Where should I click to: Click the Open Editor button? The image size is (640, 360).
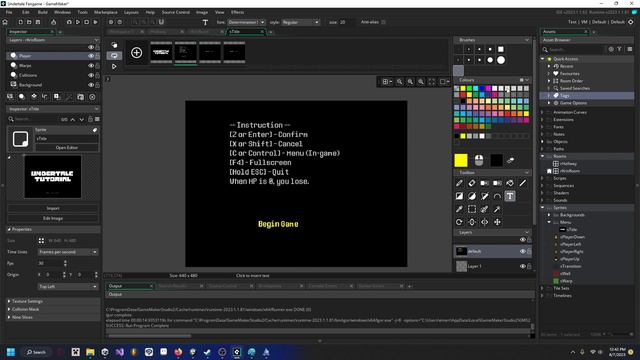(67, 148)
